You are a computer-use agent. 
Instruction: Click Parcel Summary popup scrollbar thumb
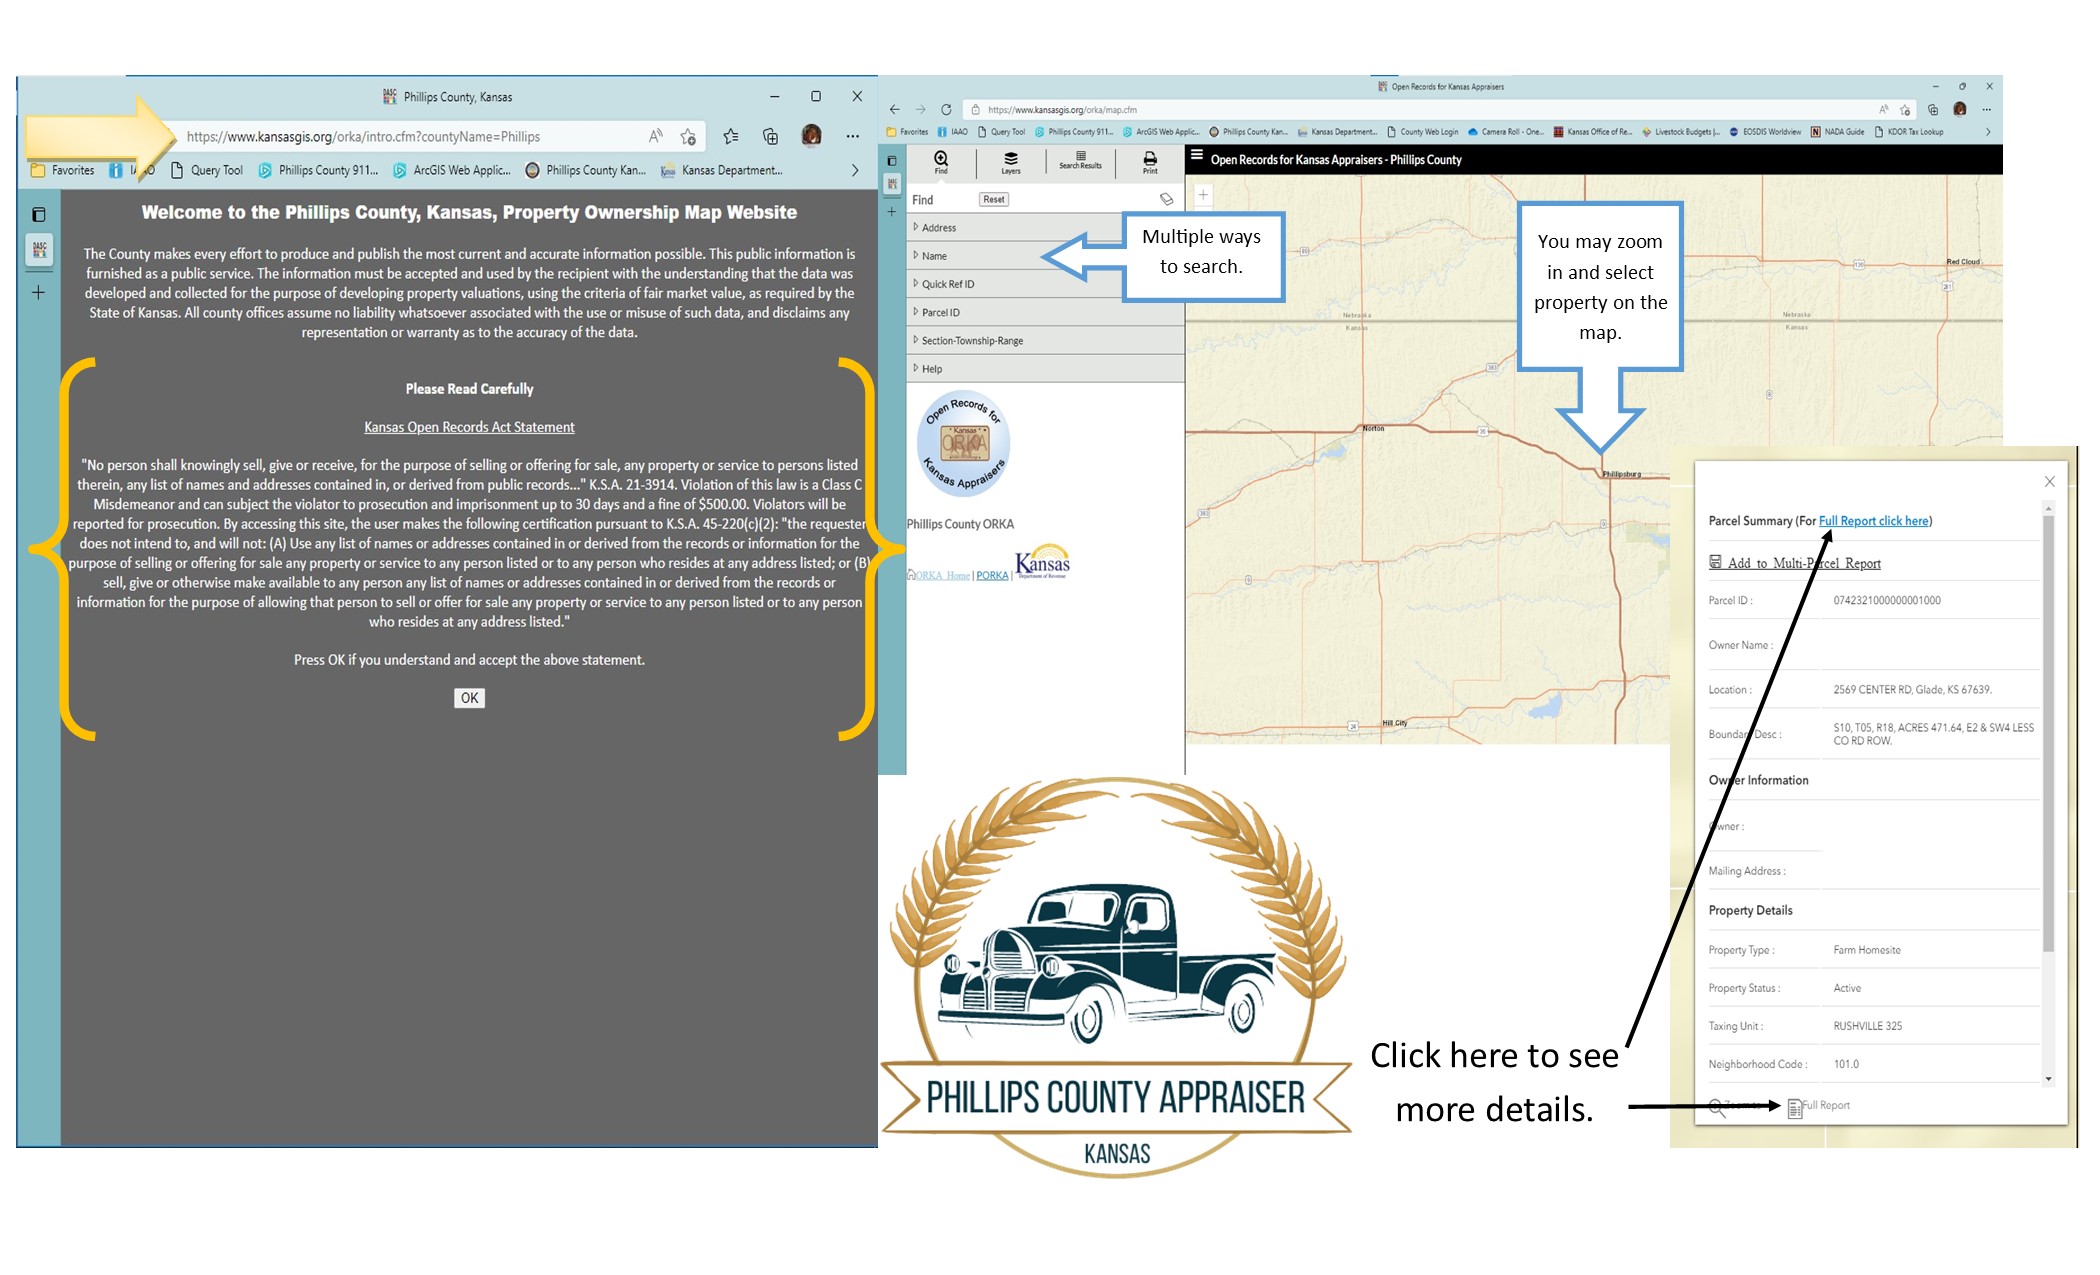[x=2048, y=735]
